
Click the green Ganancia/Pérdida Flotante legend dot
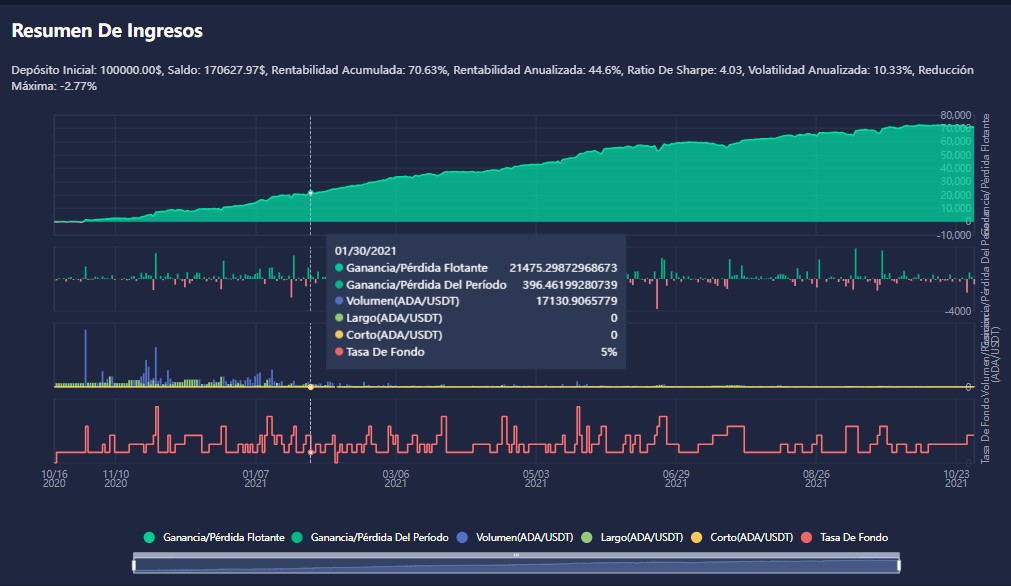coord(150,537)
